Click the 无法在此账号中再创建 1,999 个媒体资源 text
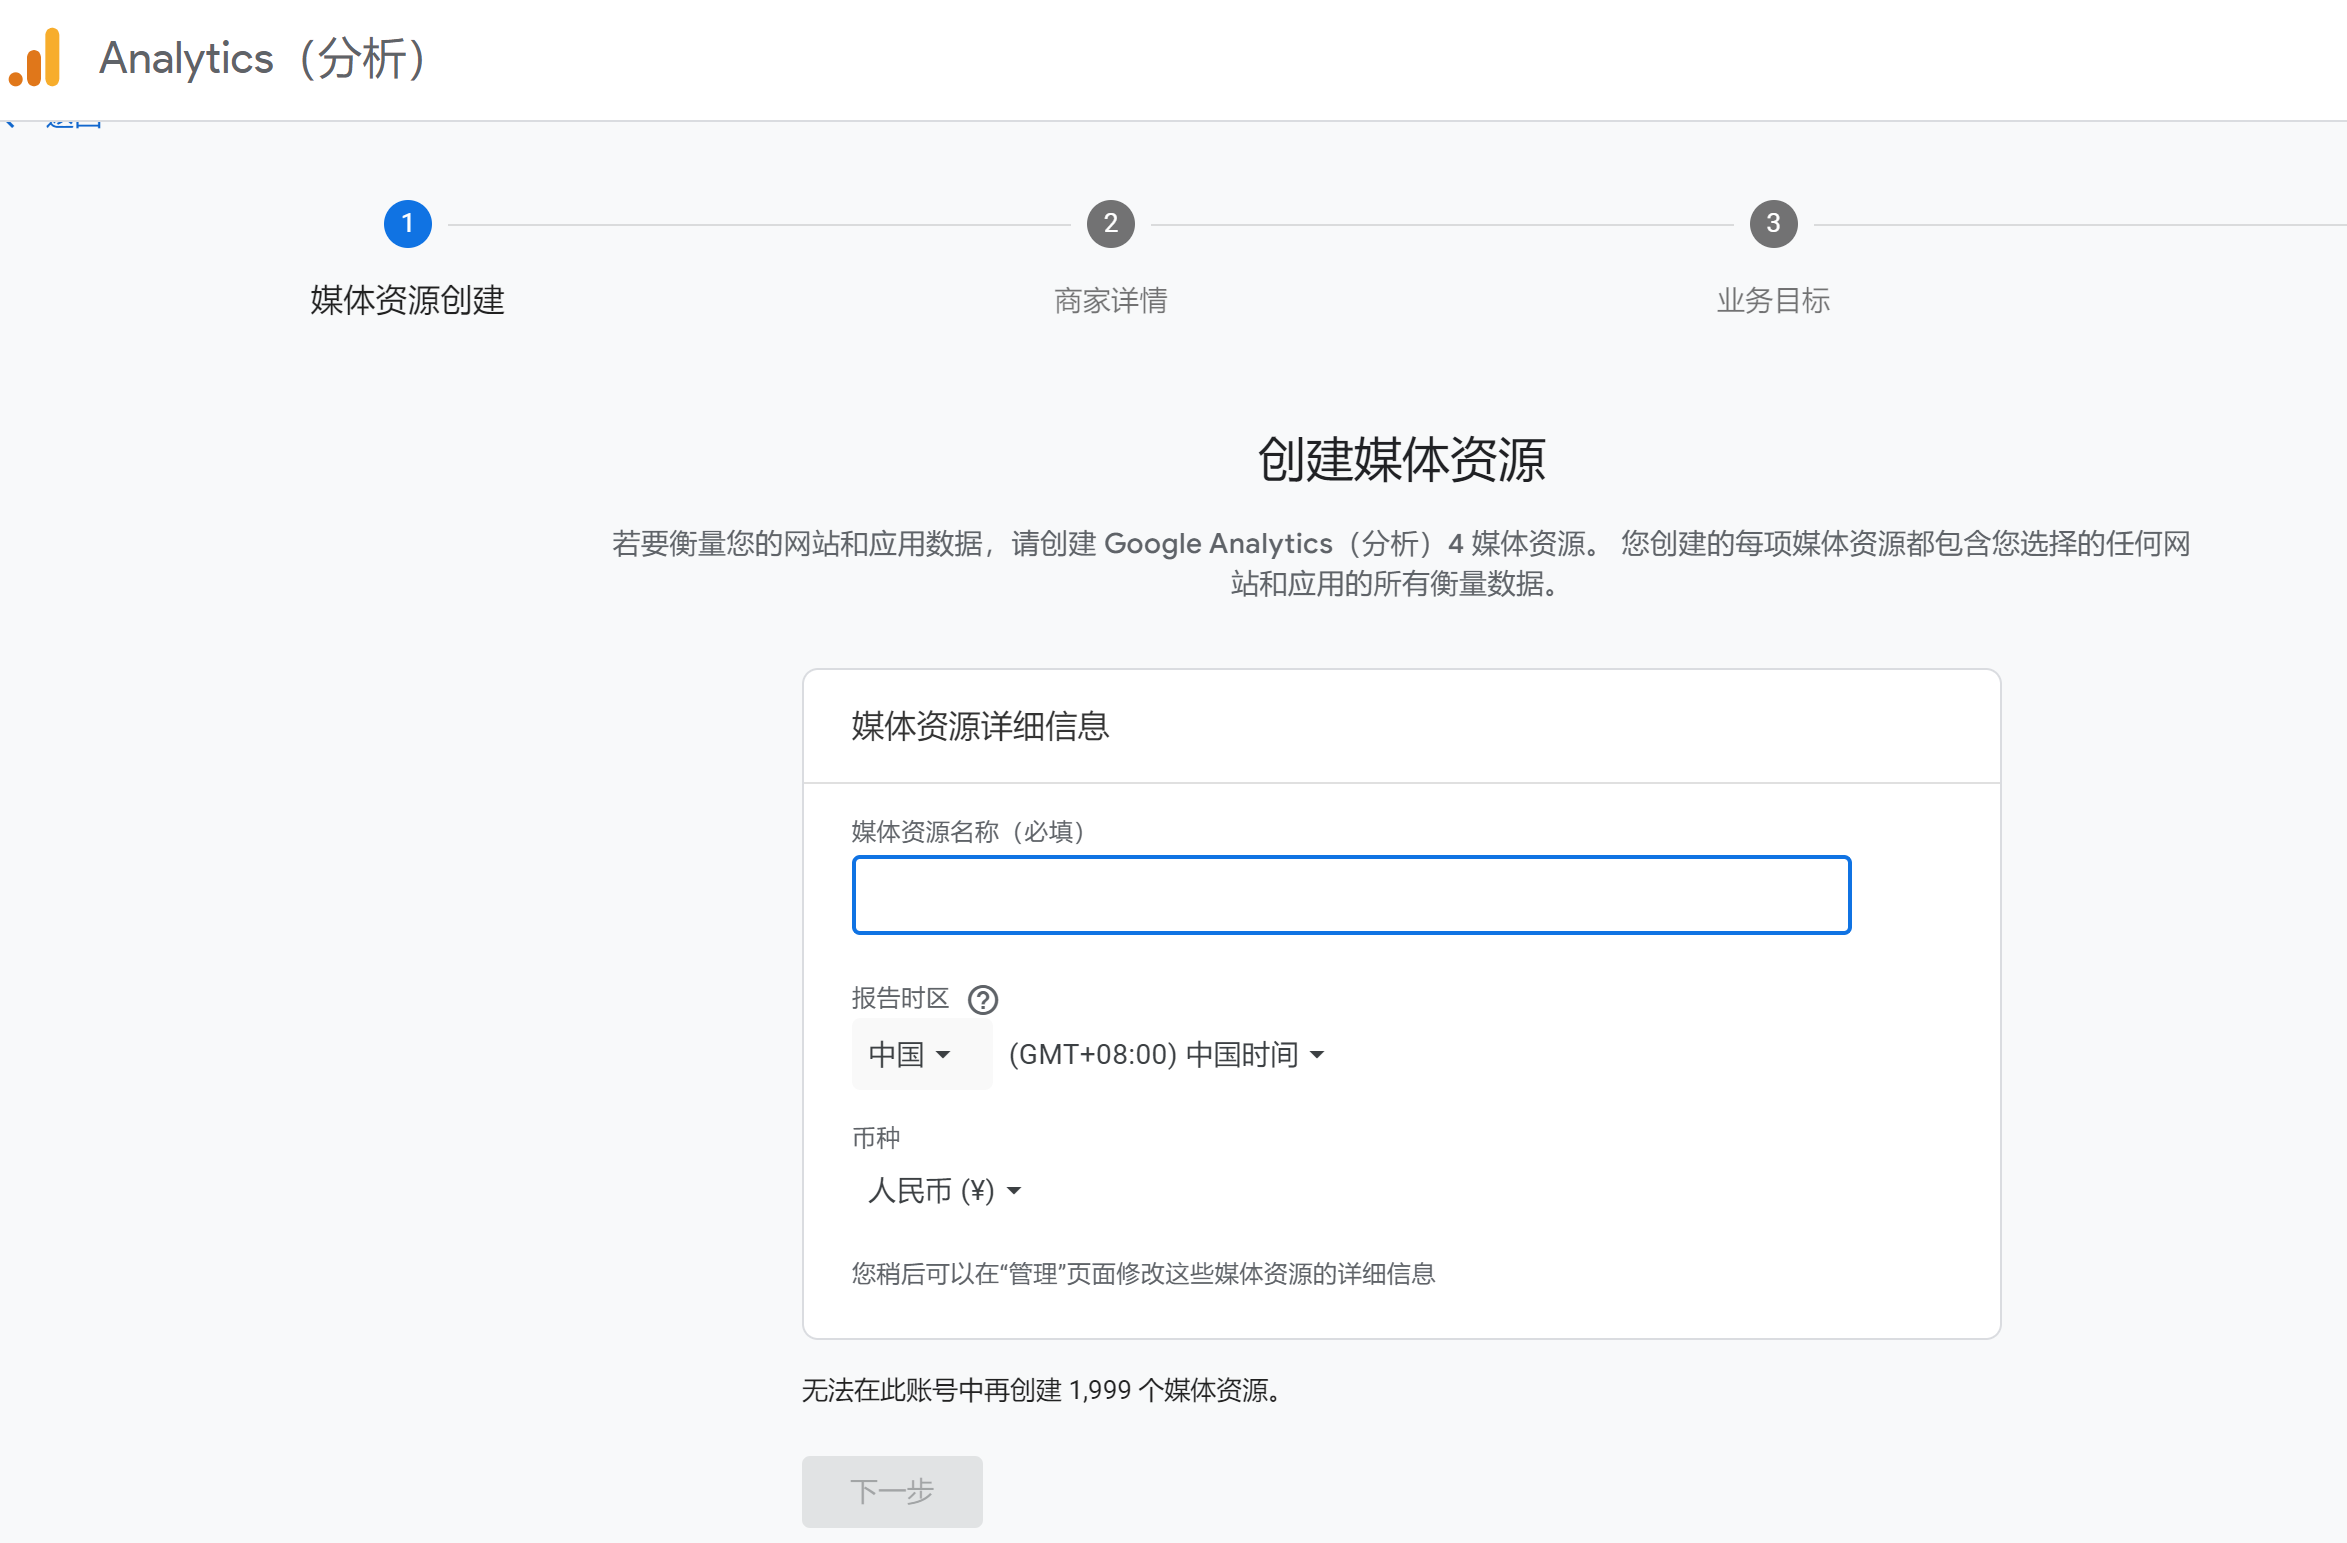This screenshot has height=1543, width=2347. 1041,1390
